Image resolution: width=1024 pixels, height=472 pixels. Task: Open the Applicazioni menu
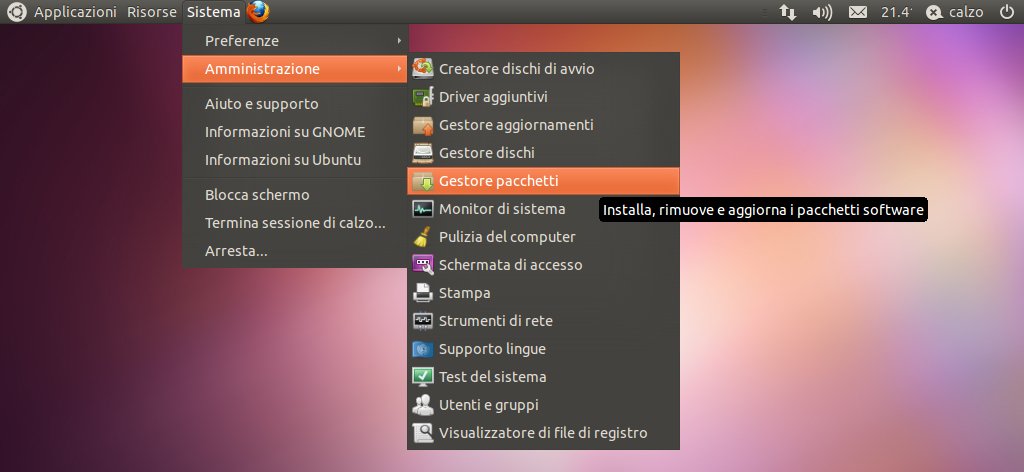77,12
